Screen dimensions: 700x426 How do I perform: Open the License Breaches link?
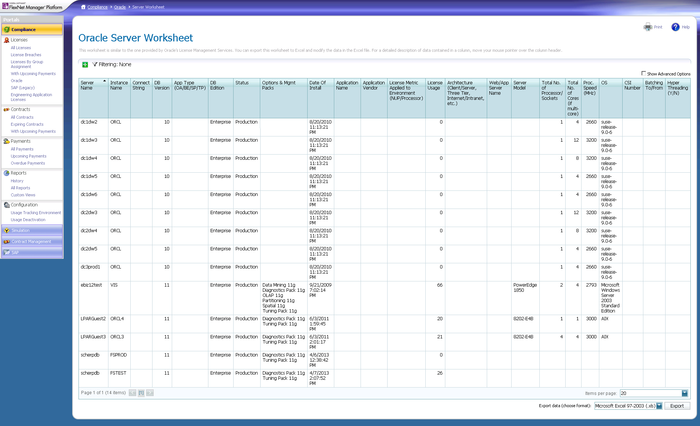pyautogui.click(x=27, y=54)
